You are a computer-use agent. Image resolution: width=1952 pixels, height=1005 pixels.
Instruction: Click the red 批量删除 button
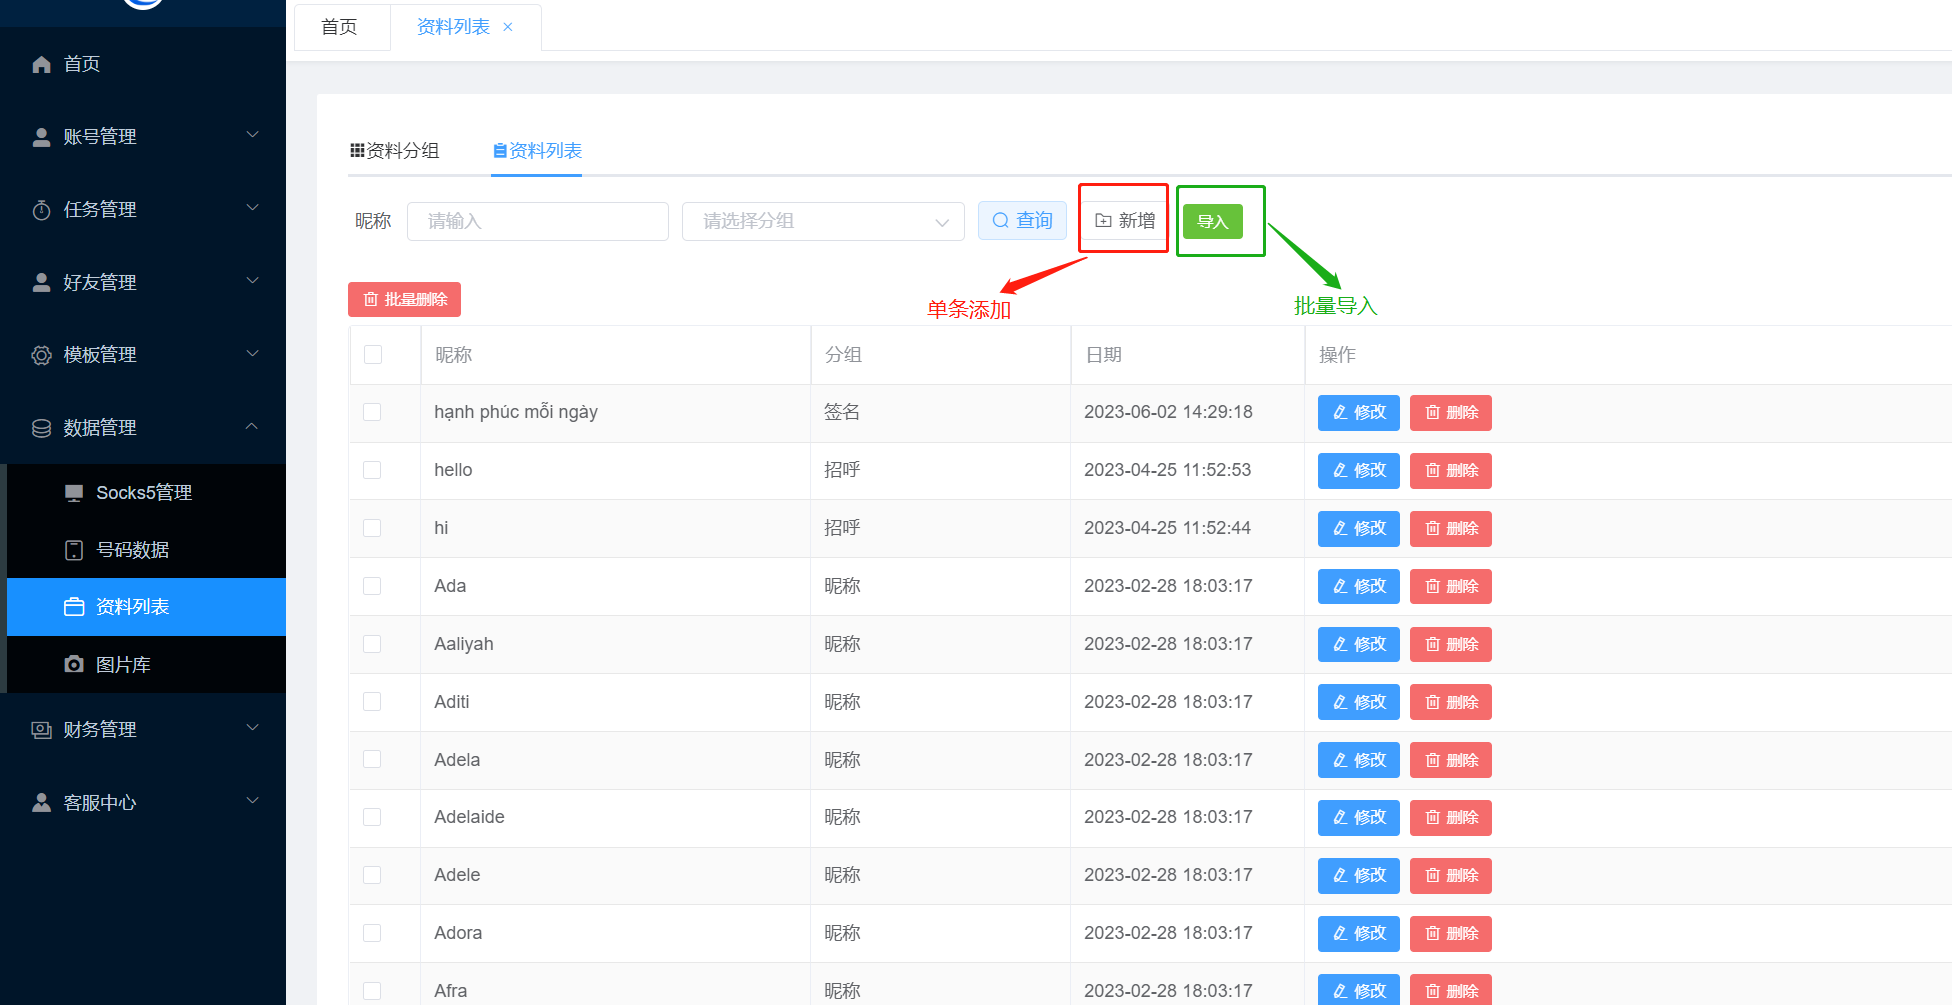point(404,299)
